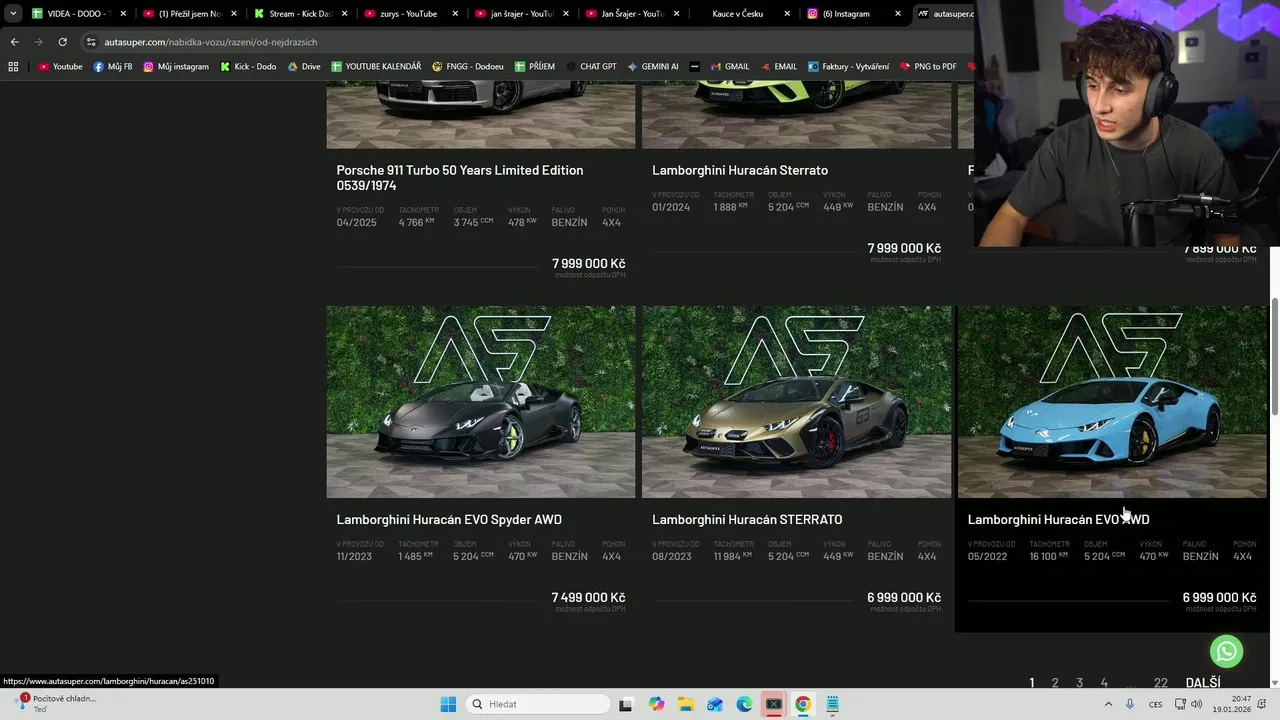The height and width of the screenshot is (720, 1280).
Task: Click the Porsche 7 999 000 Kč price
Action: [588, 263]
